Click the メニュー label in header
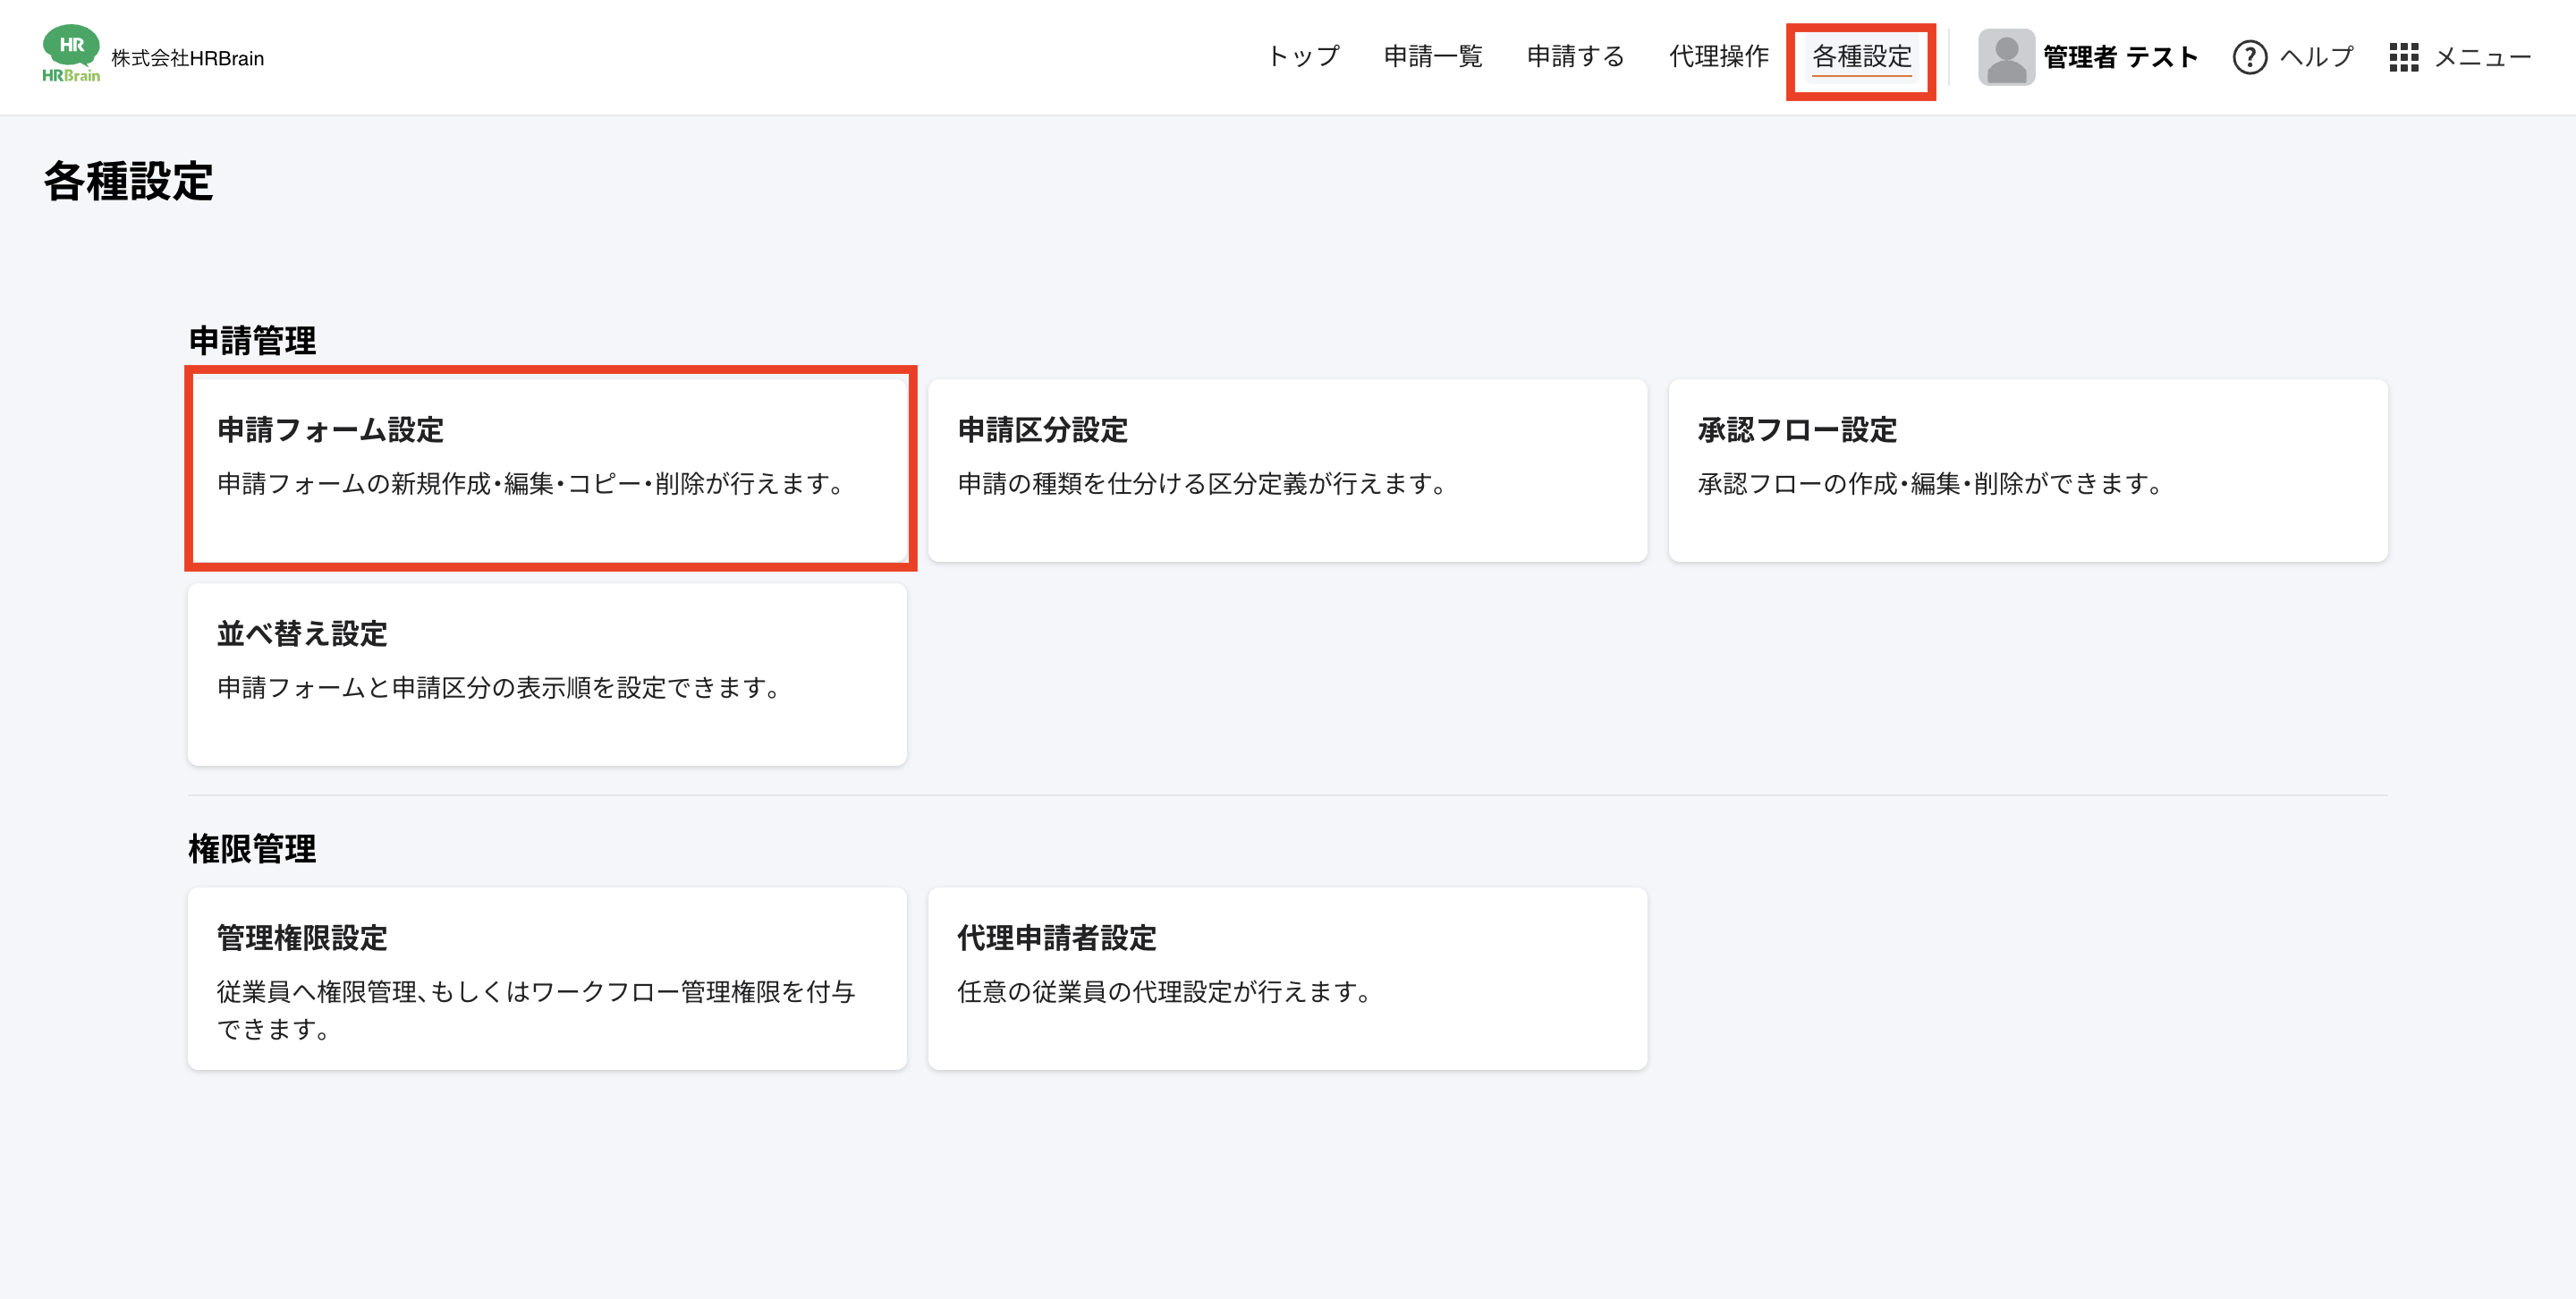 coord(2482,57)
